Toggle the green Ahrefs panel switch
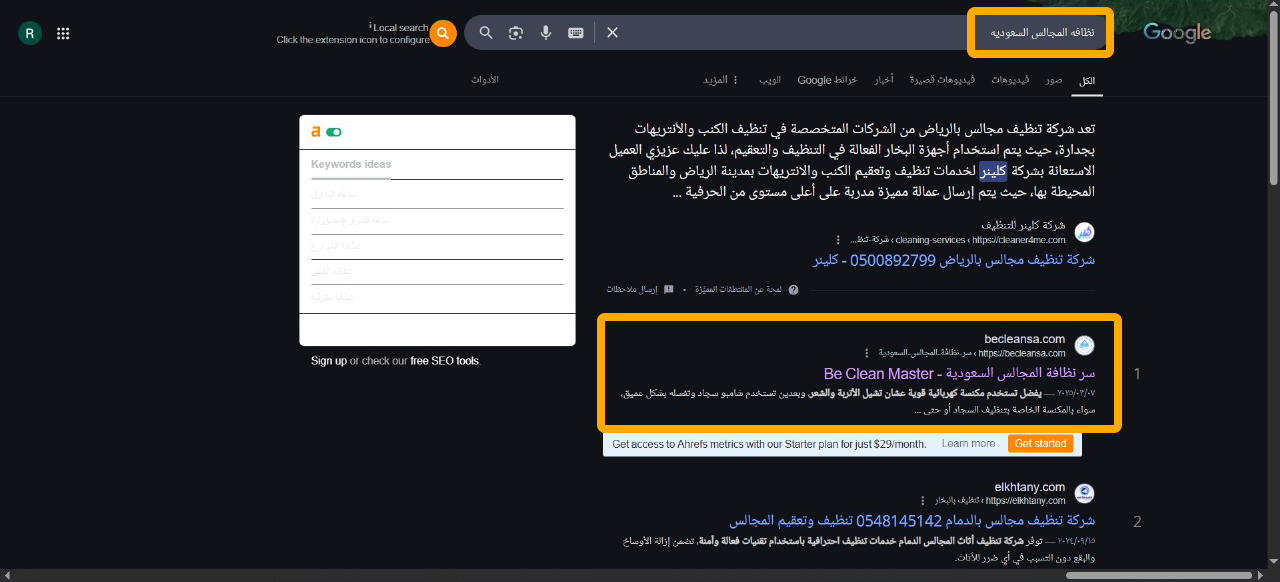Viewport: 1280px width, 582px height. pyautogui.click(x=334, y=131)
